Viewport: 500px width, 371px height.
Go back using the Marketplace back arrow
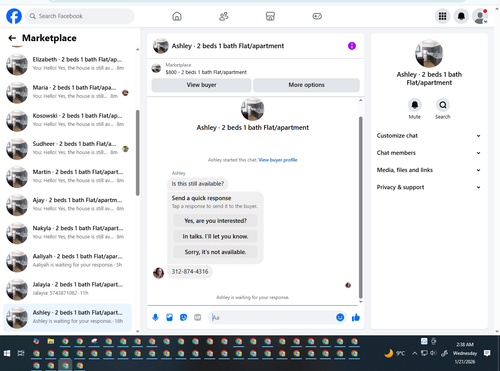click(x=12, y=38)
